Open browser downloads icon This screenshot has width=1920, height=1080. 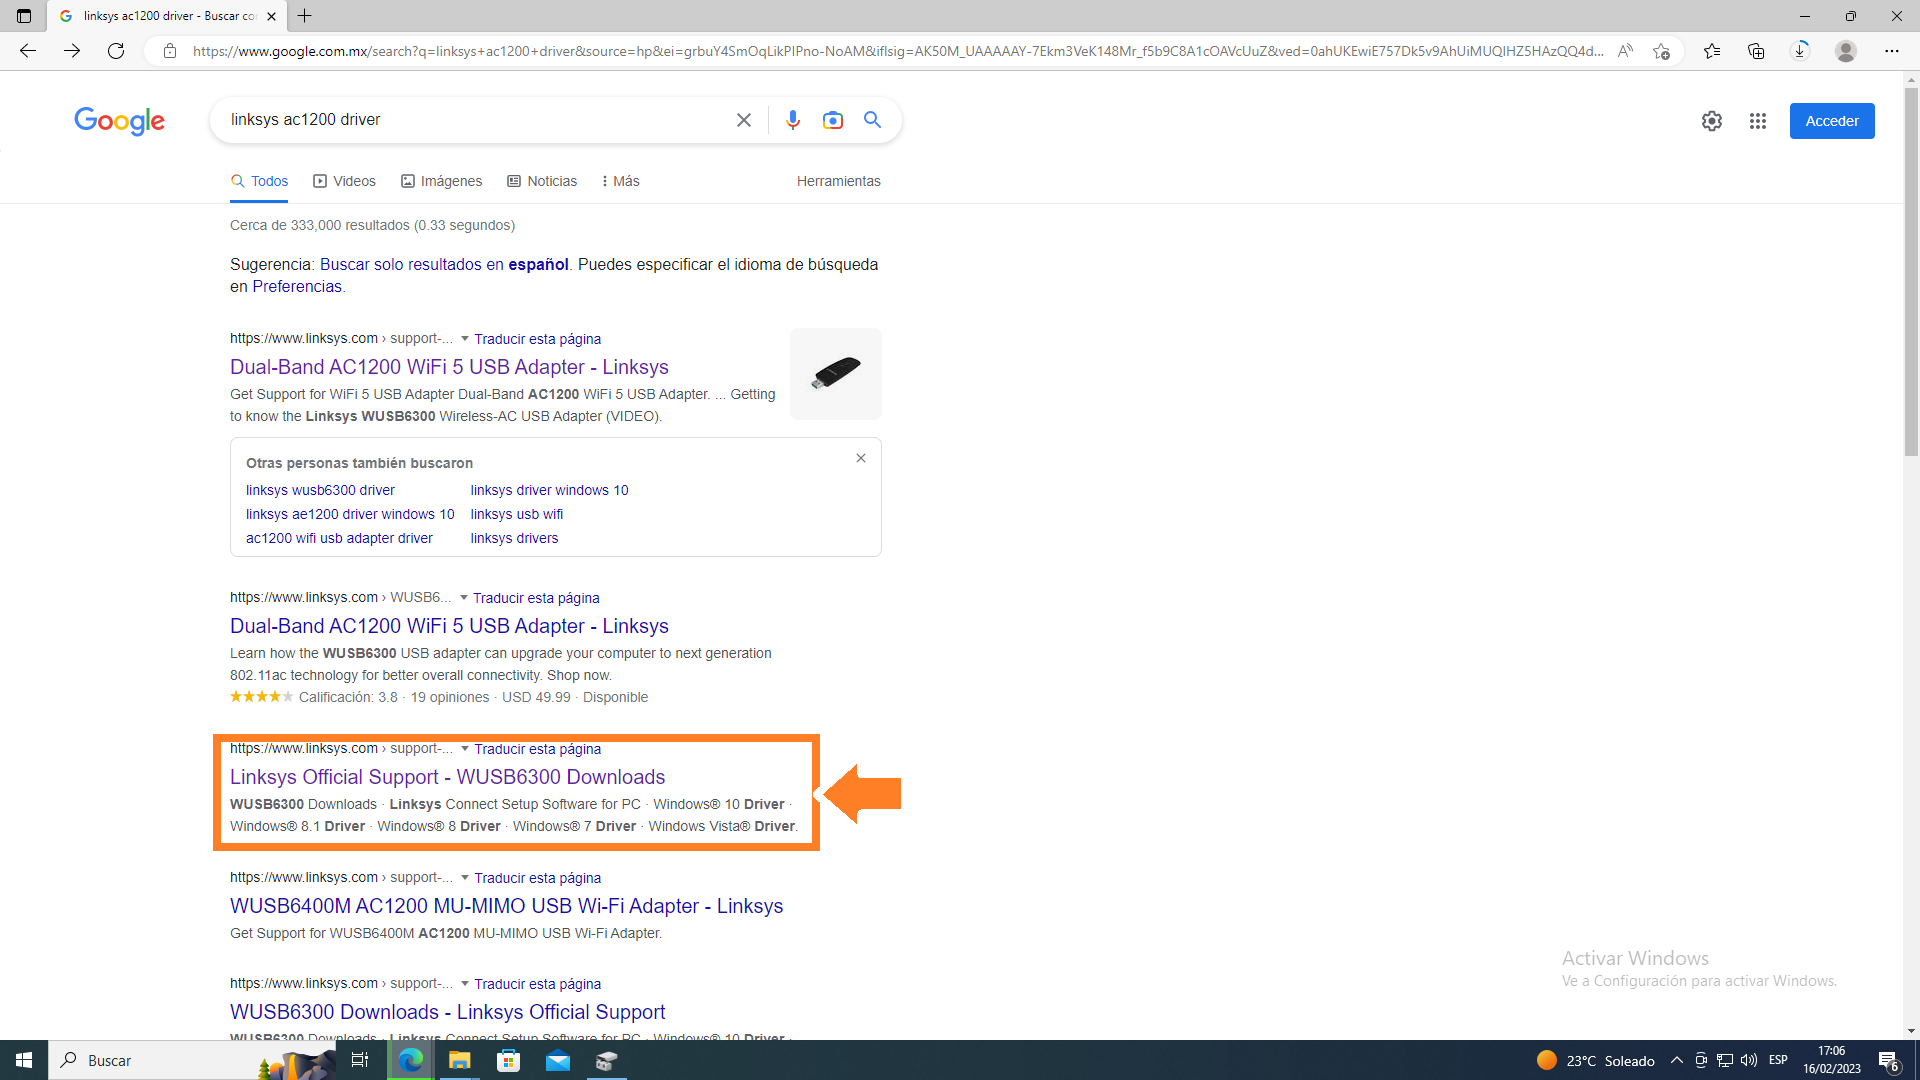(x=1800, y=51)
